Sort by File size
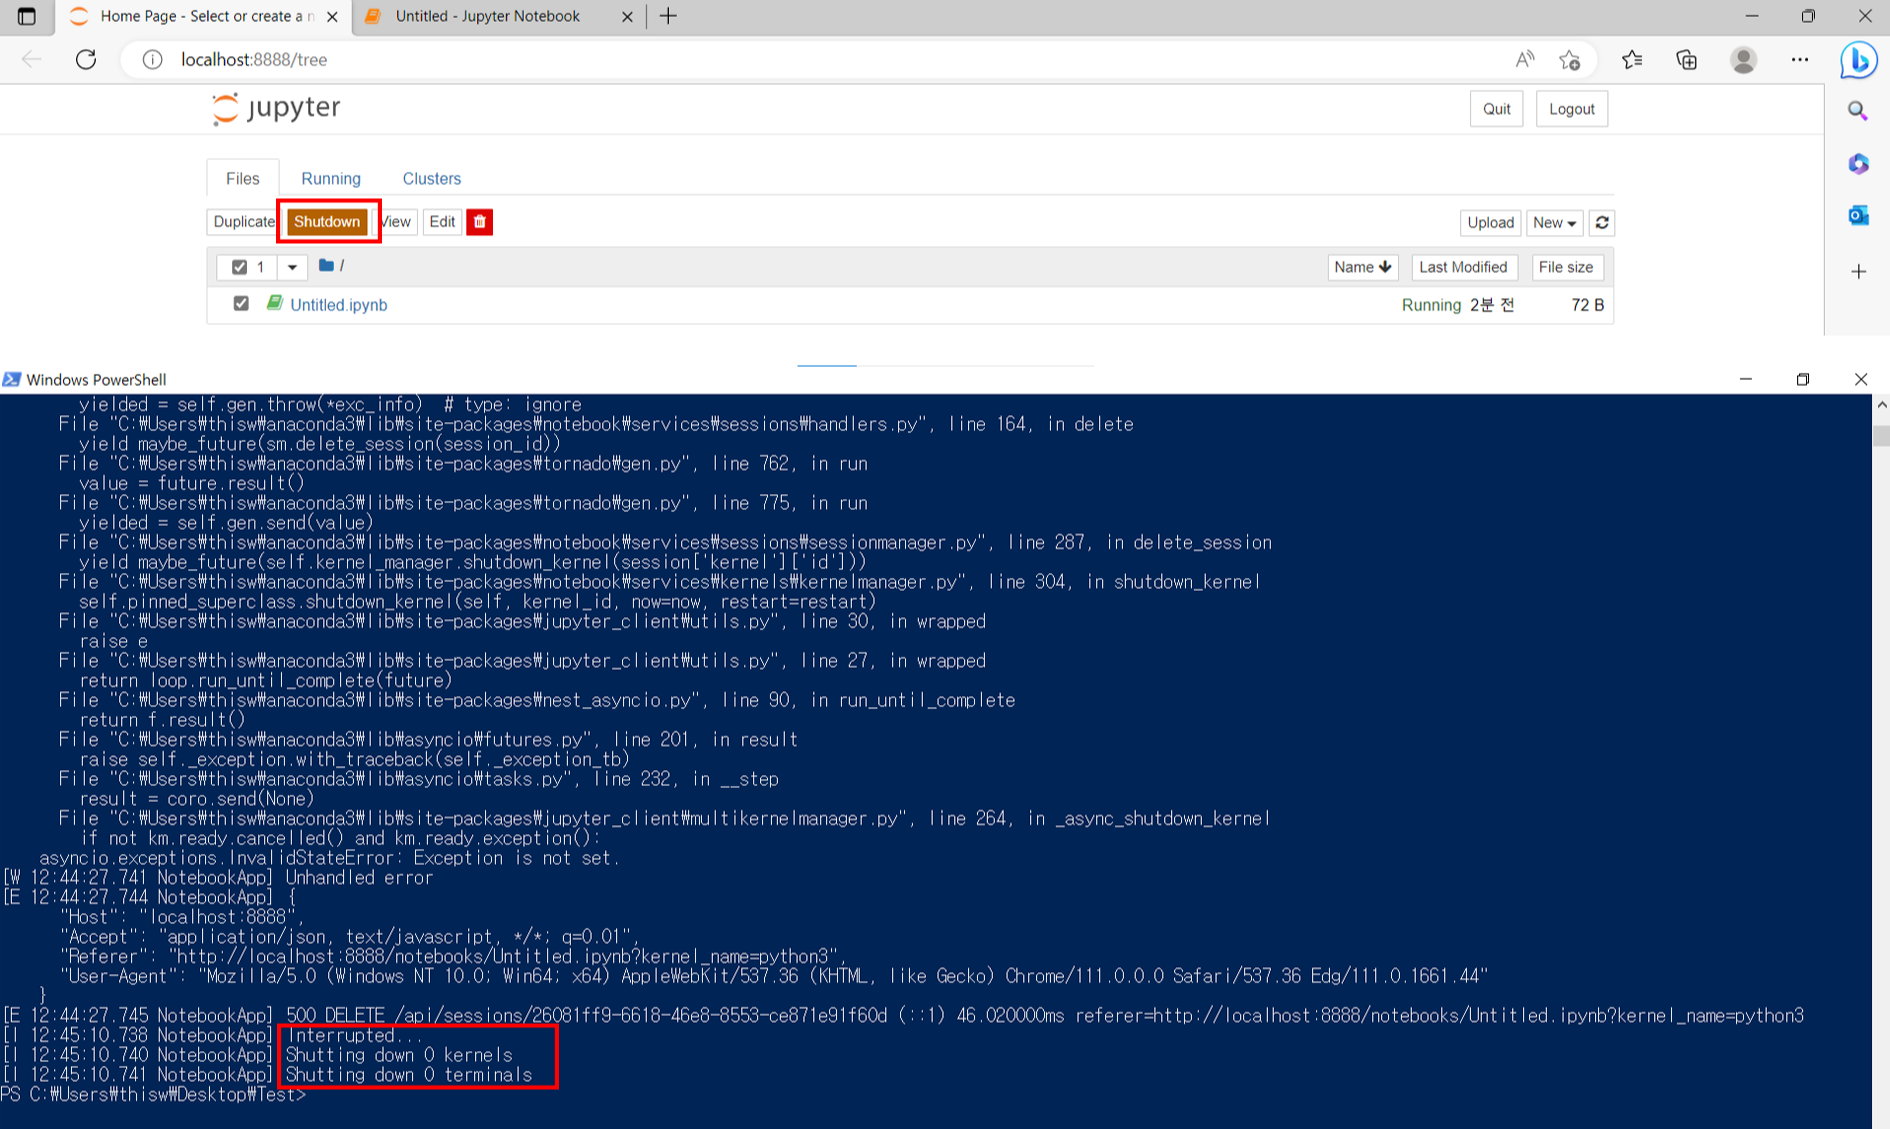This screenshot has height=1129, width=1890. click(x=1566, y=267)
